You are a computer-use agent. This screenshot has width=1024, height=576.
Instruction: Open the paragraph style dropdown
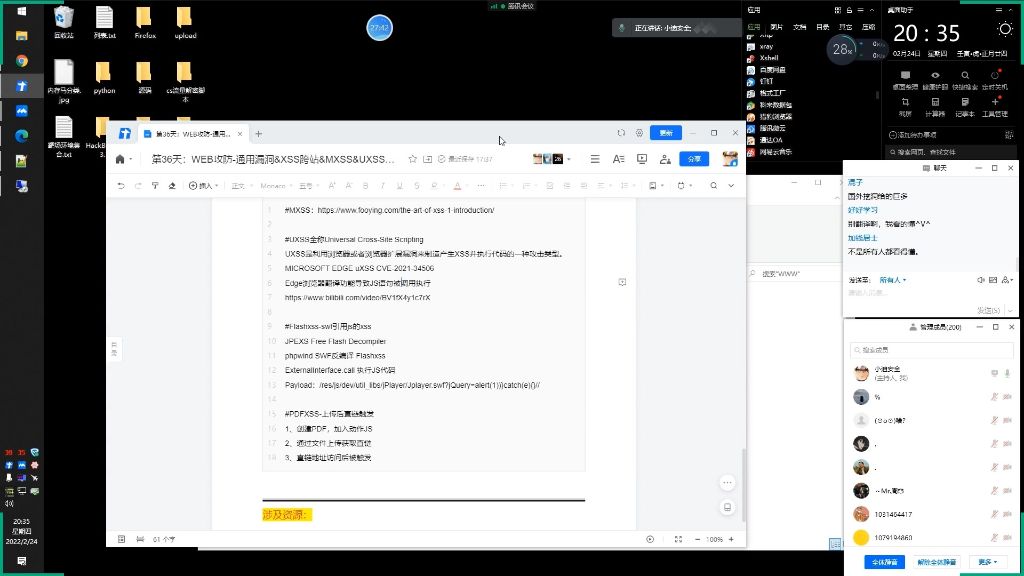click(242, 186)
